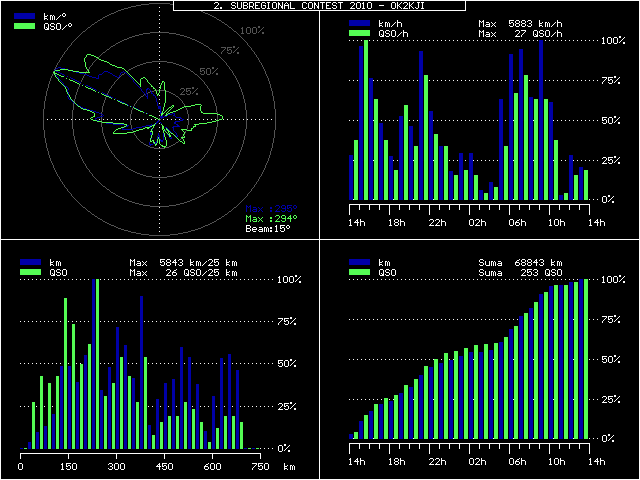The width and height of the screenshot is (640, 480).
Task: Pick the green QSO swatch in distance histogram legend
Action: click(x=31, y=272)
